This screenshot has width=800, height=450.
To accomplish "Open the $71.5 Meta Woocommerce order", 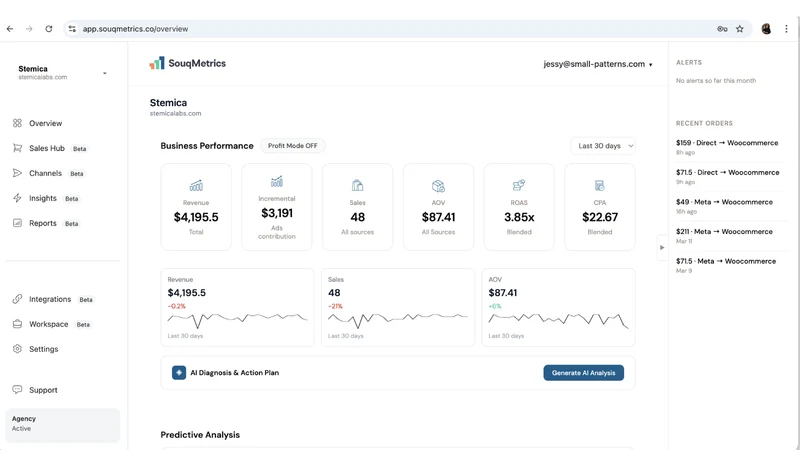I will [x=727, y=265].
